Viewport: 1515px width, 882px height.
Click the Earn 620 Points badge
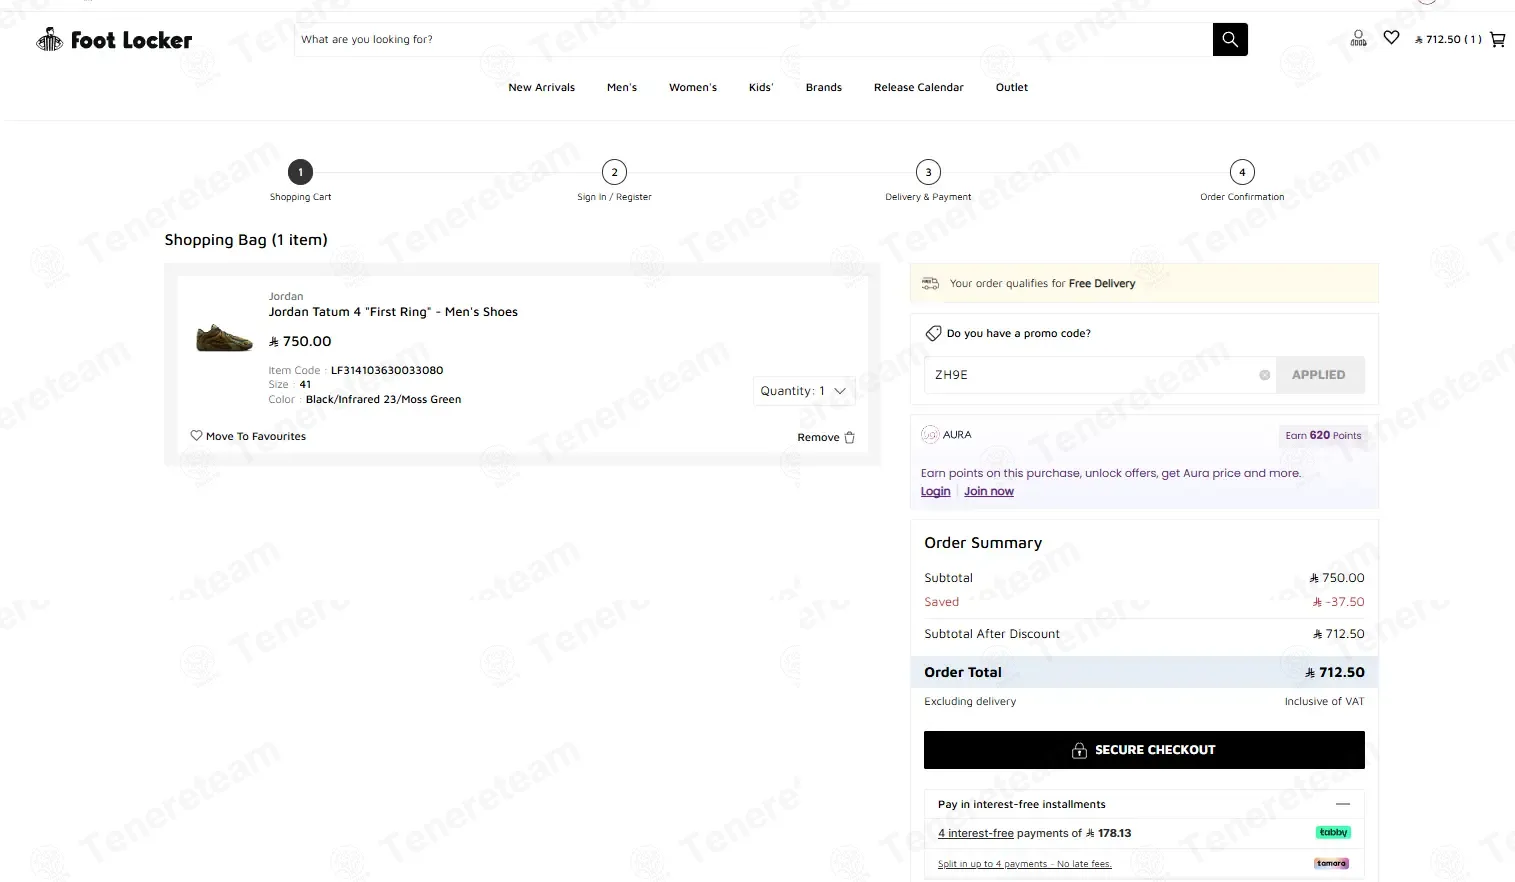(x=1323, y=435)
